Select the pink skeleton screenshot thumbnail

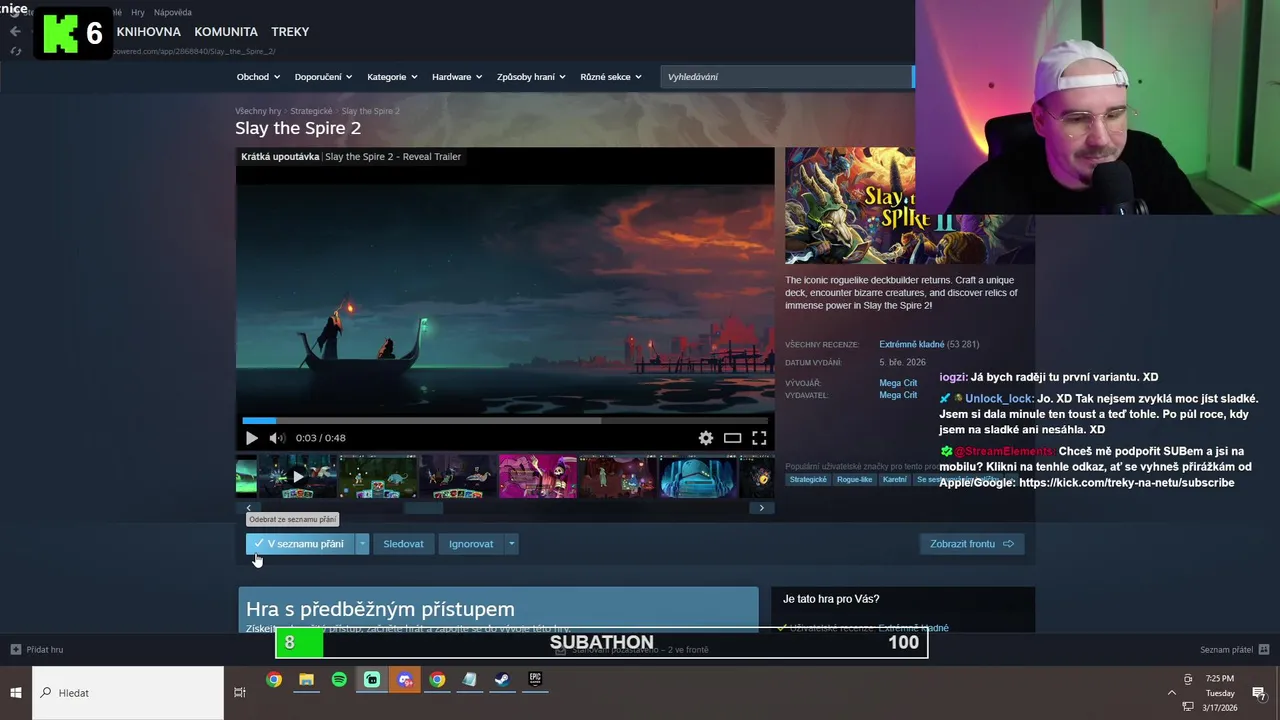pyautogui.click(x=537, y=476)
